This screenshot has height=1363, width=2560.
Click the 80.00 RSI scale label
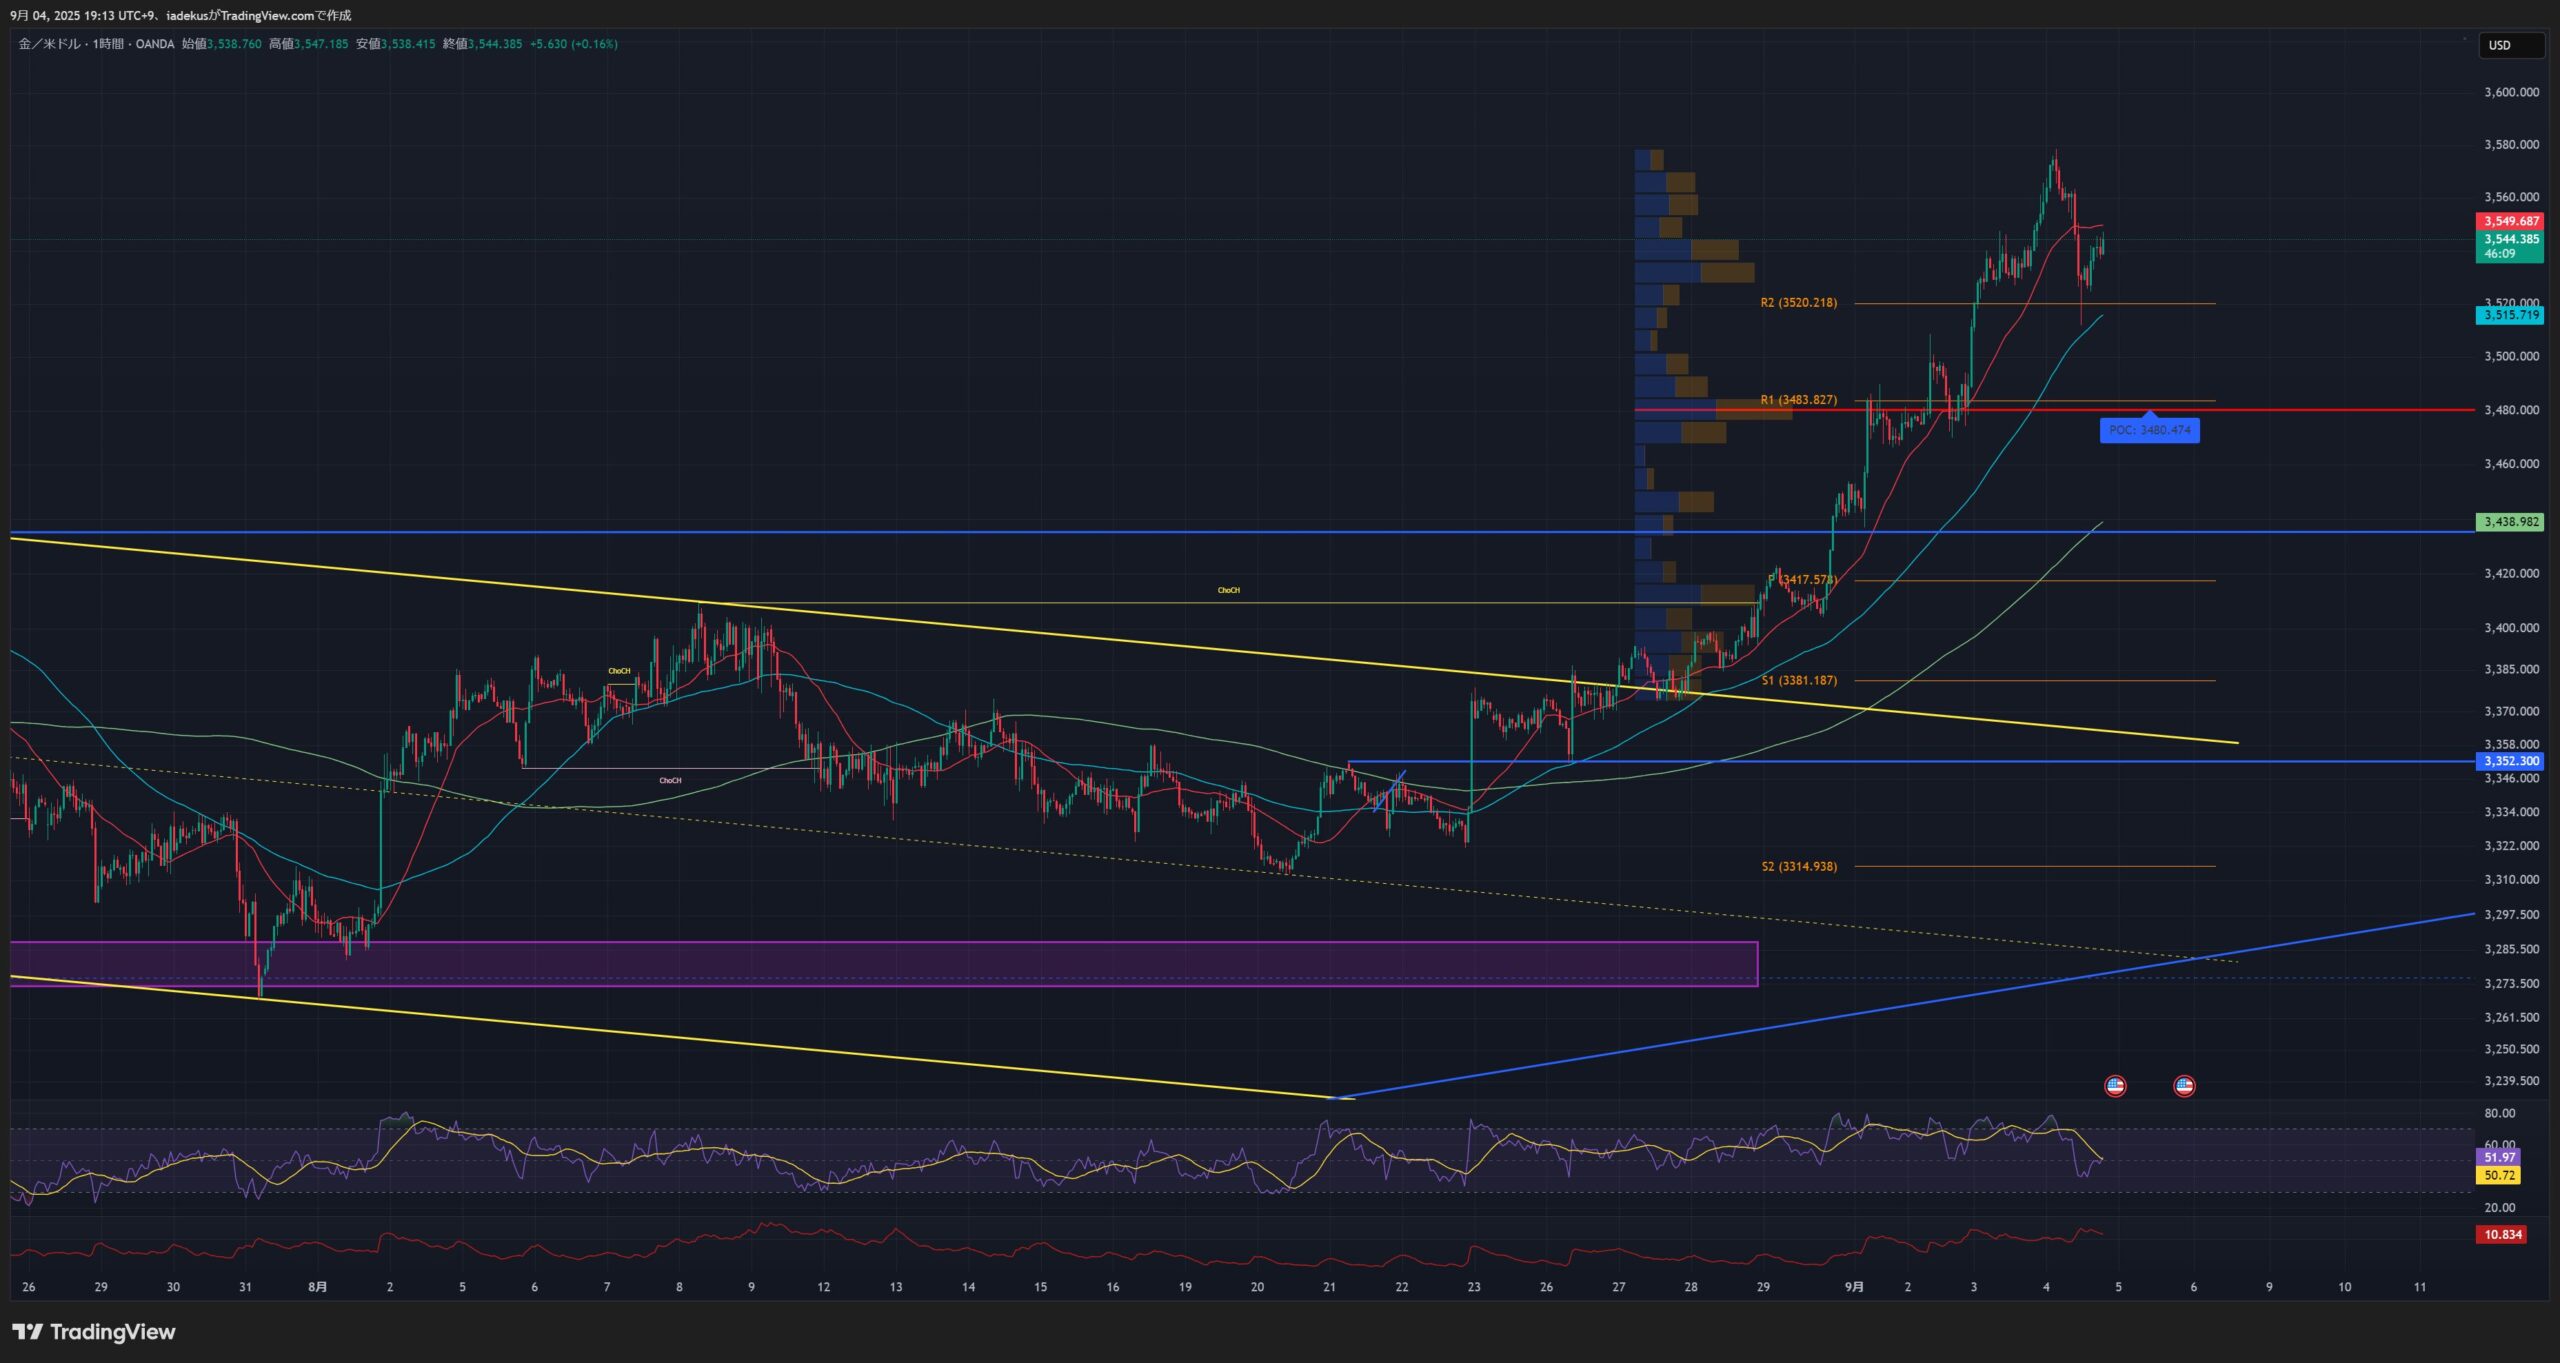click(2499, 1113)
